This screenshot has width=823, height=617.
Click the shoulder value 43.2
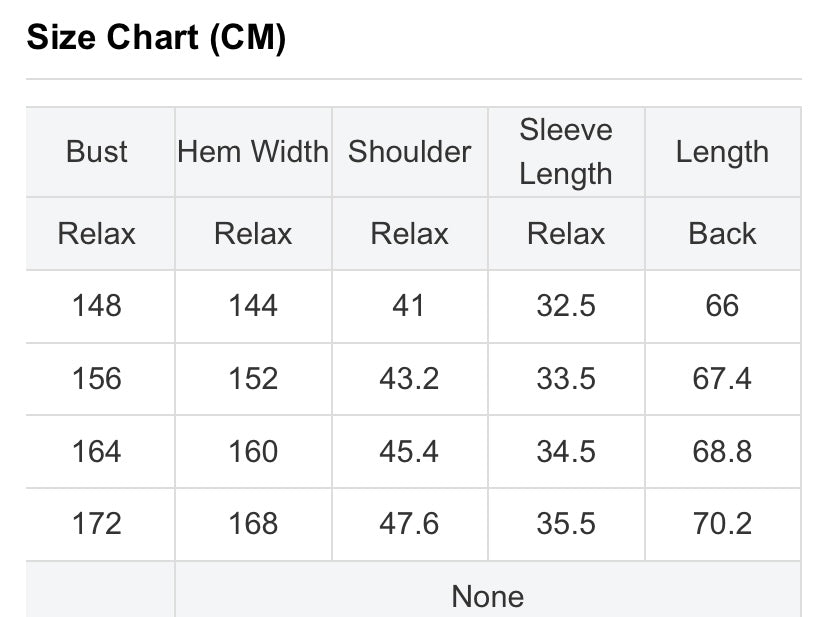[409, 379]
